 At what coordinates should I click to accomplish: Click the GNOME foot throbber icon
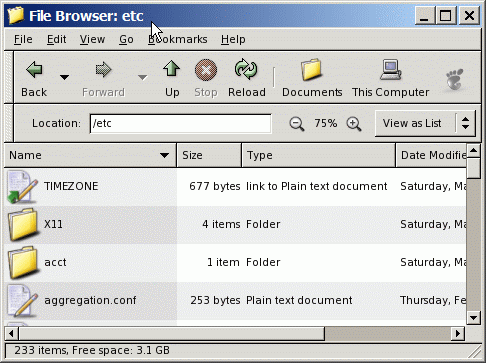tap(455, 79)
